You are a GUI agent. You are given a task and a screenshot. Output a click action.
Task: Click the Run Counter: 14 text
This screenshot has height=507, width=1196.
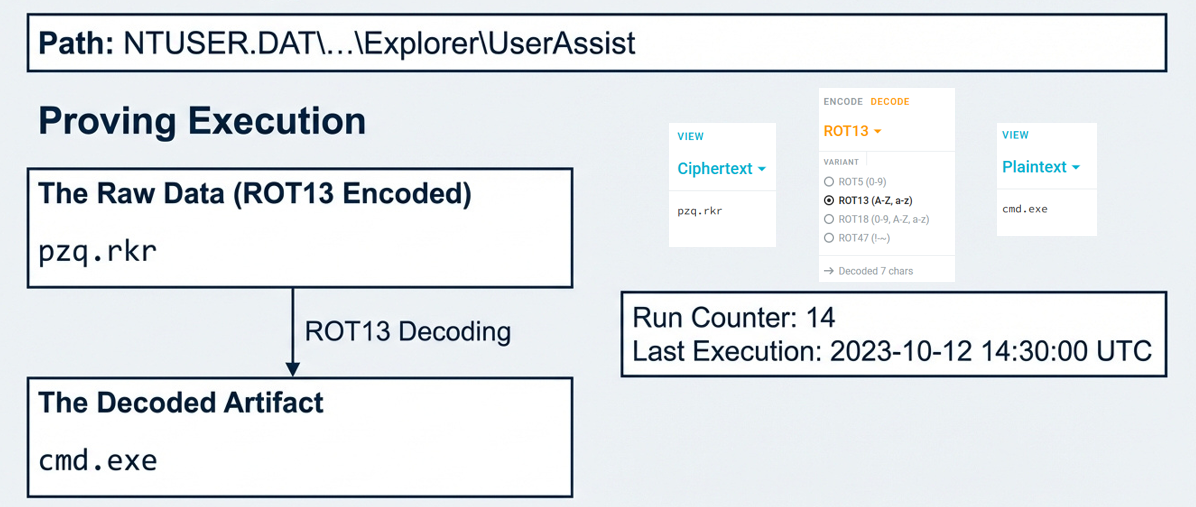coord(733,318)
